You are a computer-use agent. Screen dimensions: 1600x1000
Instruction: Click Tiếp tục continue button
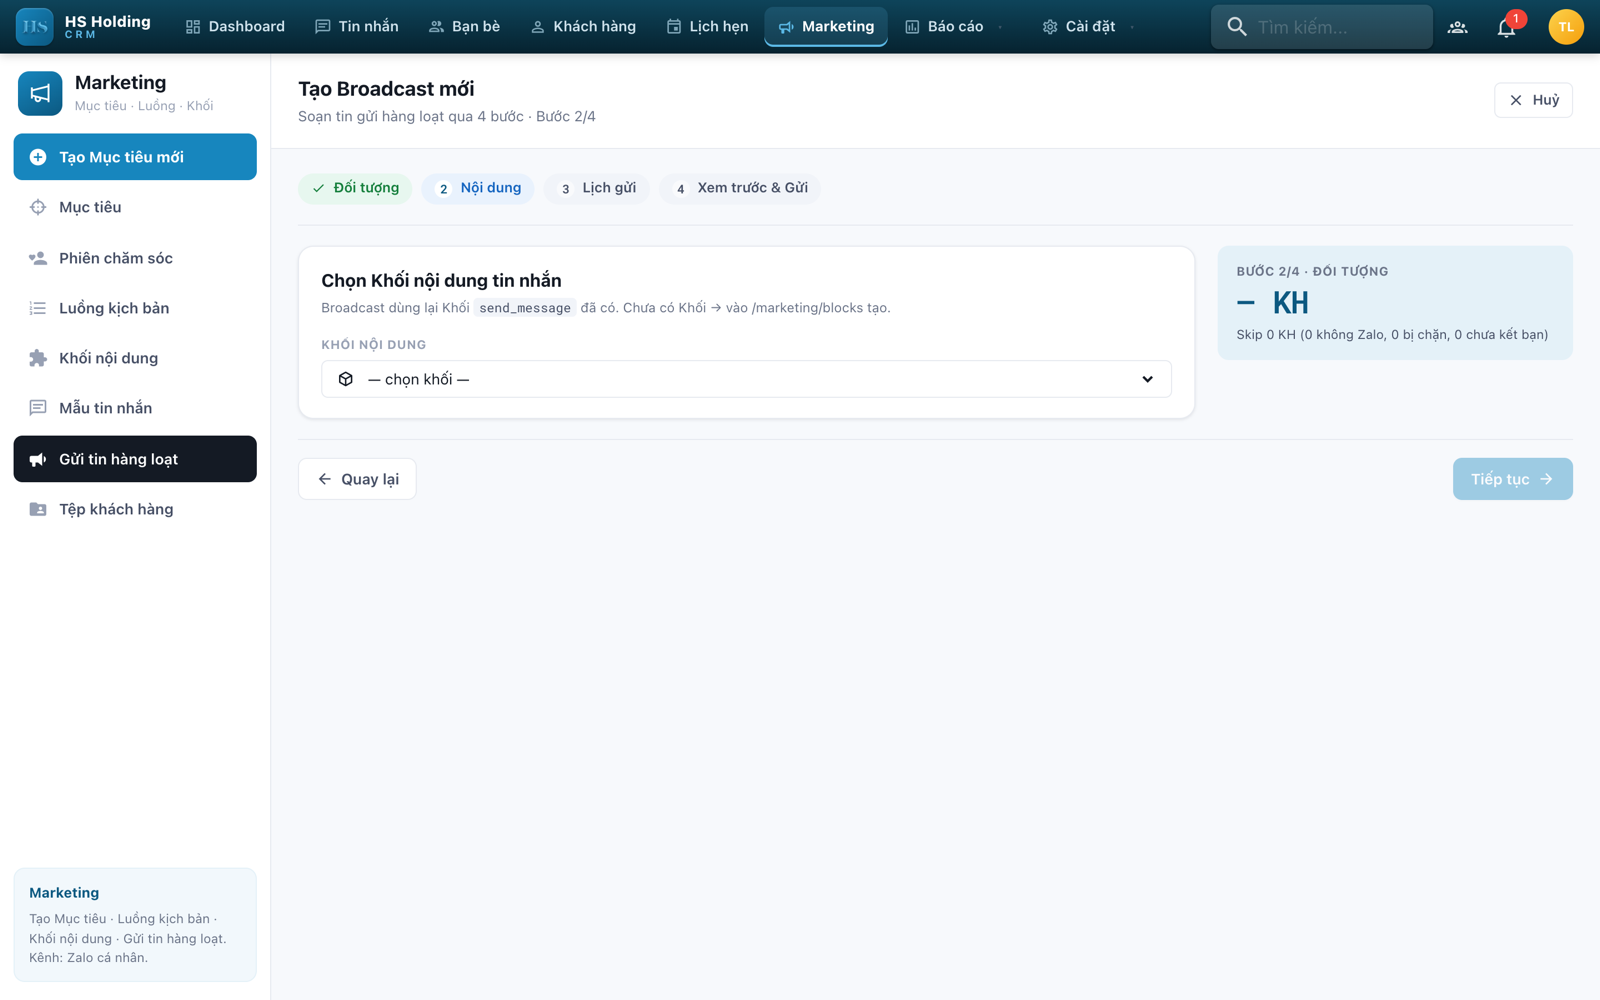coord(1512,479)
